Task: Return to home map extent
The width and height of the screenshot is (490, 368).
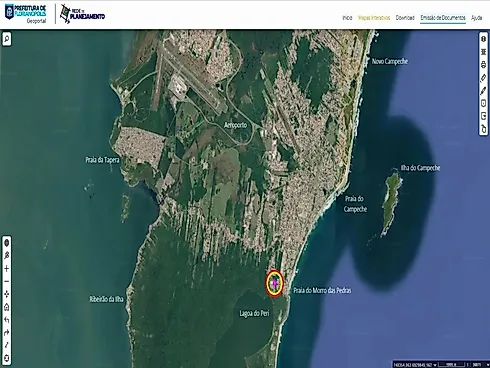Action: pyautogui.click(x=7, y=307)
